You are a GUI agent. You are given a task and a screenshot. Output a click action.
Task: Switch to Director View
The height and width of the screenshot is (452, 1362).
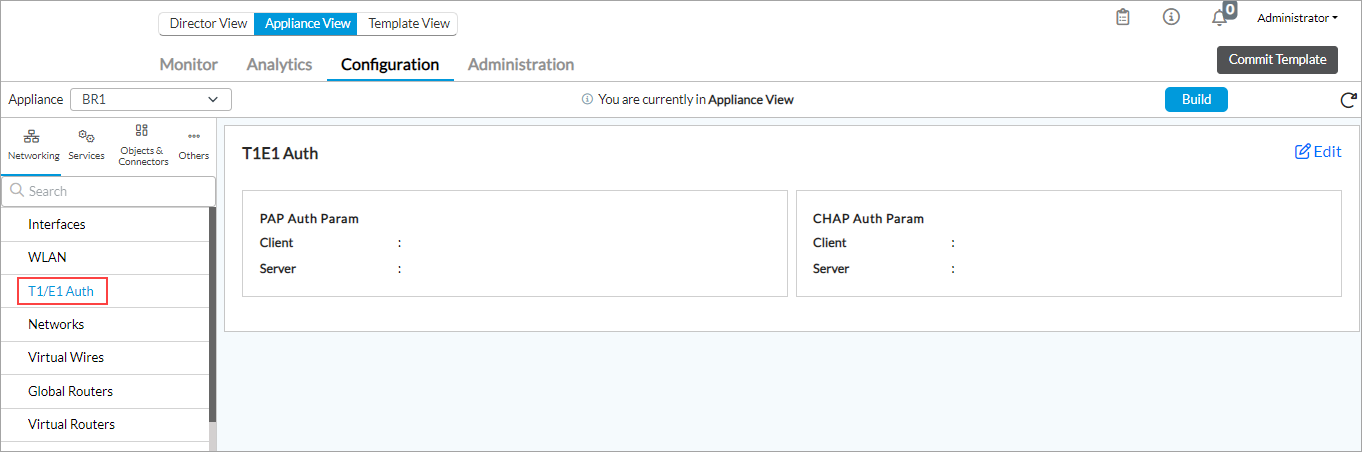208,23
